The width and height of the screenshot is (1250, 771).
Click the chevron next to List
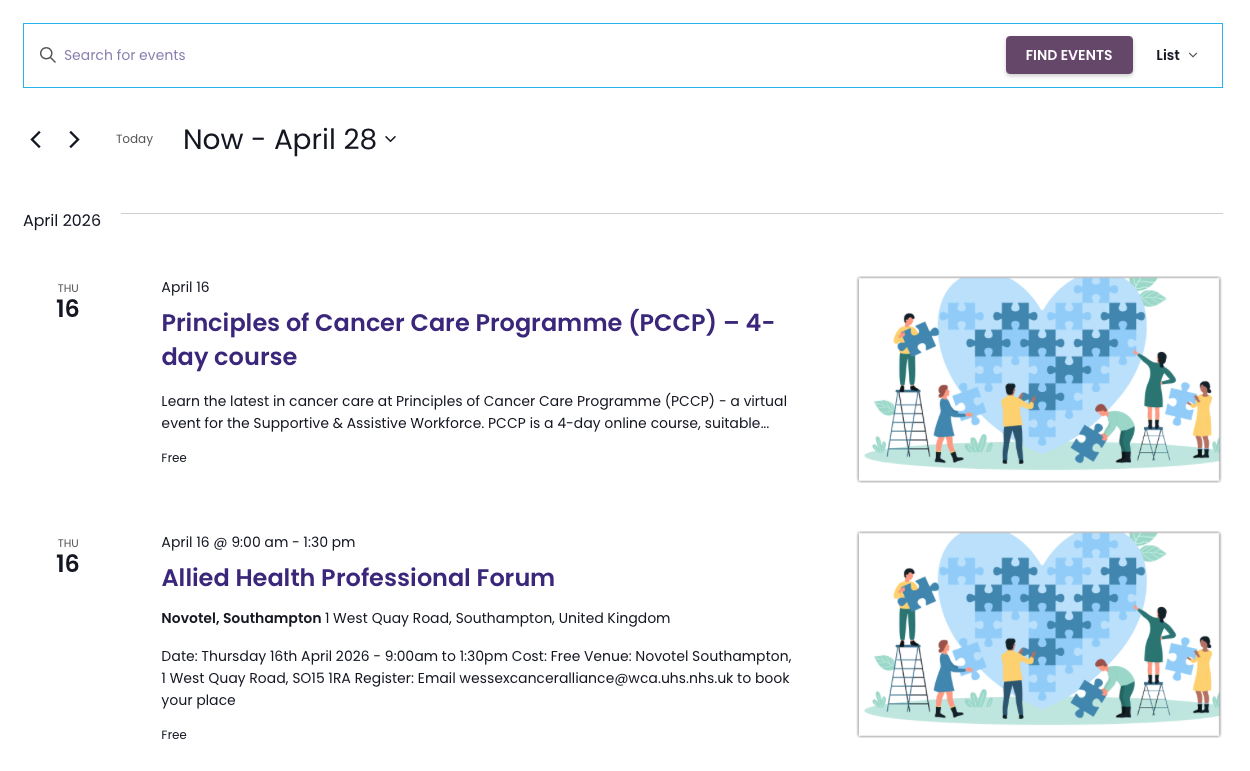tap(1193, 56)
